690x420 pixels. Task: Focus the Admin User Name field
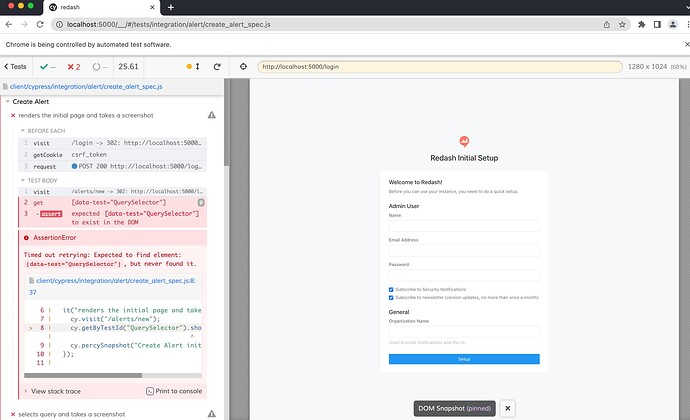pos(464,226)
